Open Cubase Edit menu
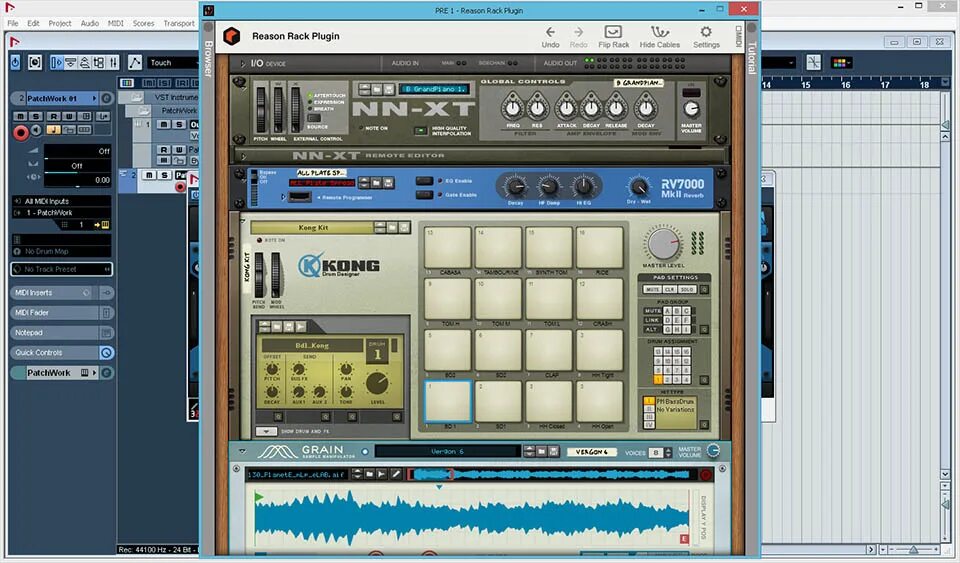 [33, 23]
